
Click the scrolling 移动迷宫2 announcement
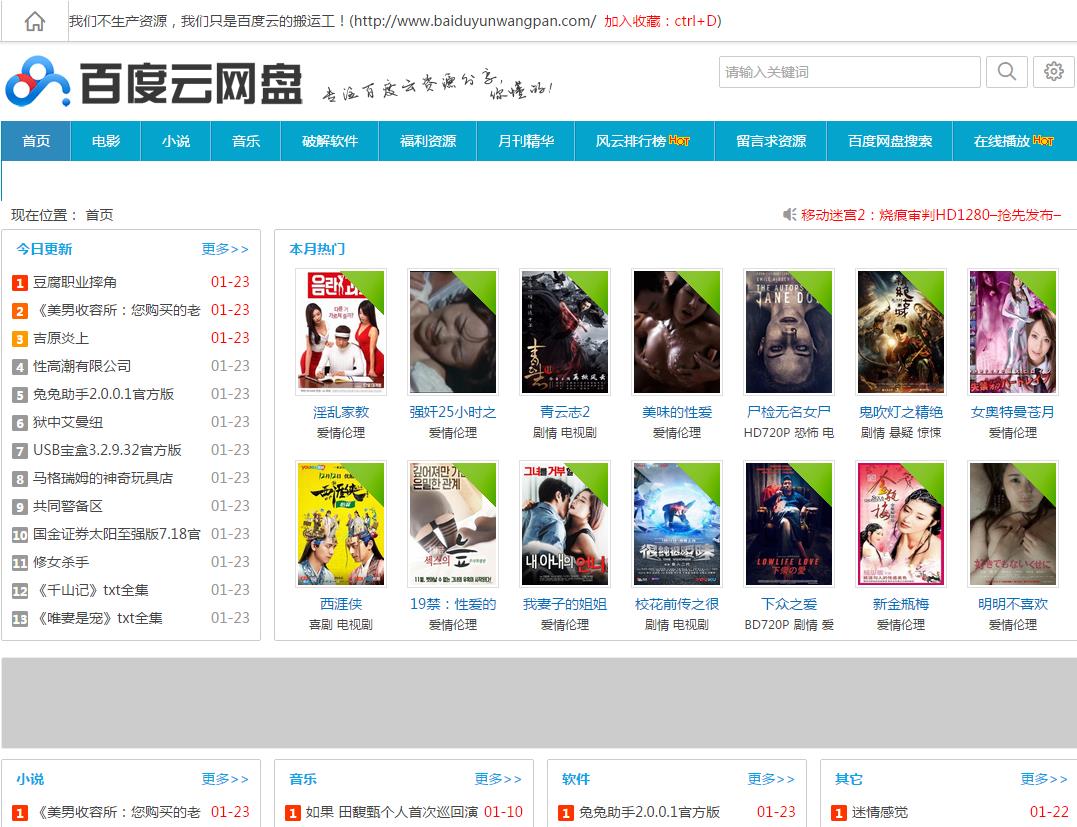[931, 215]
